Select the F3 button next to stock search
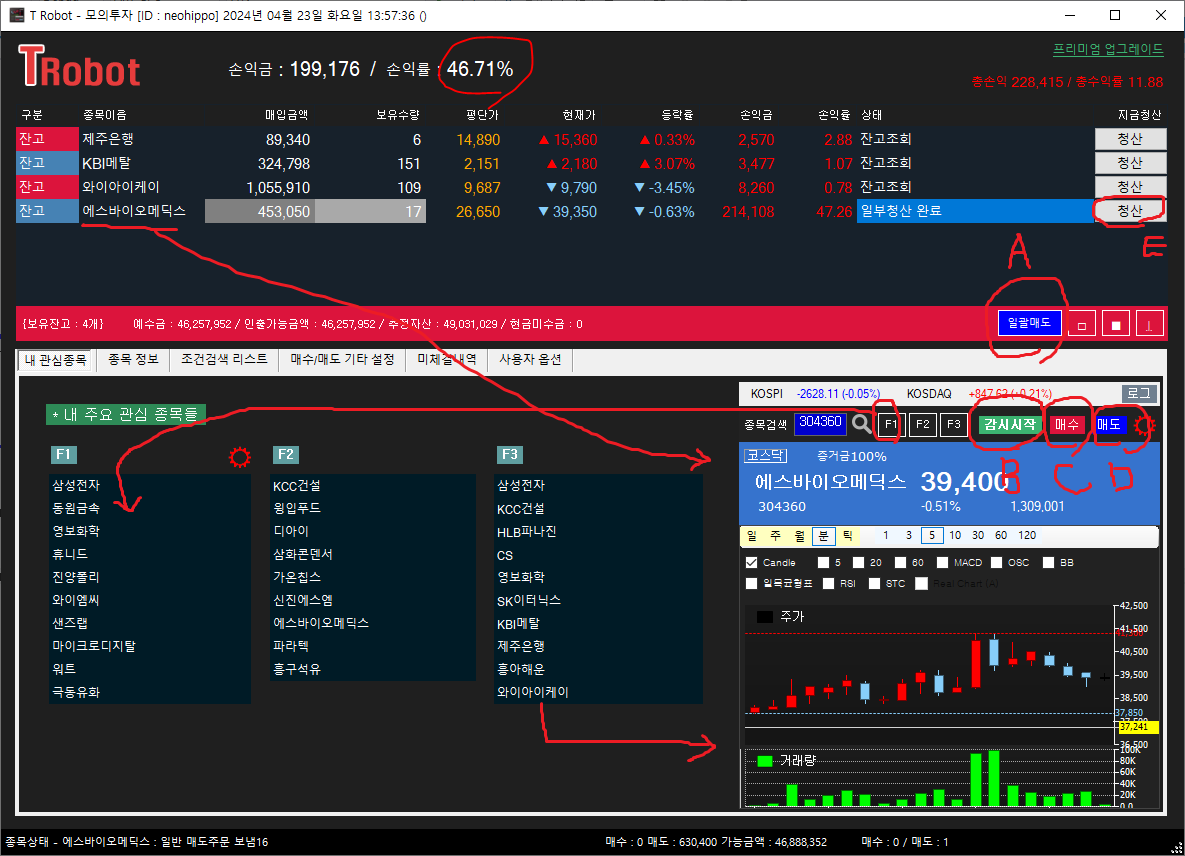This screenshot has width=1185, height=856. pos(954,425)
